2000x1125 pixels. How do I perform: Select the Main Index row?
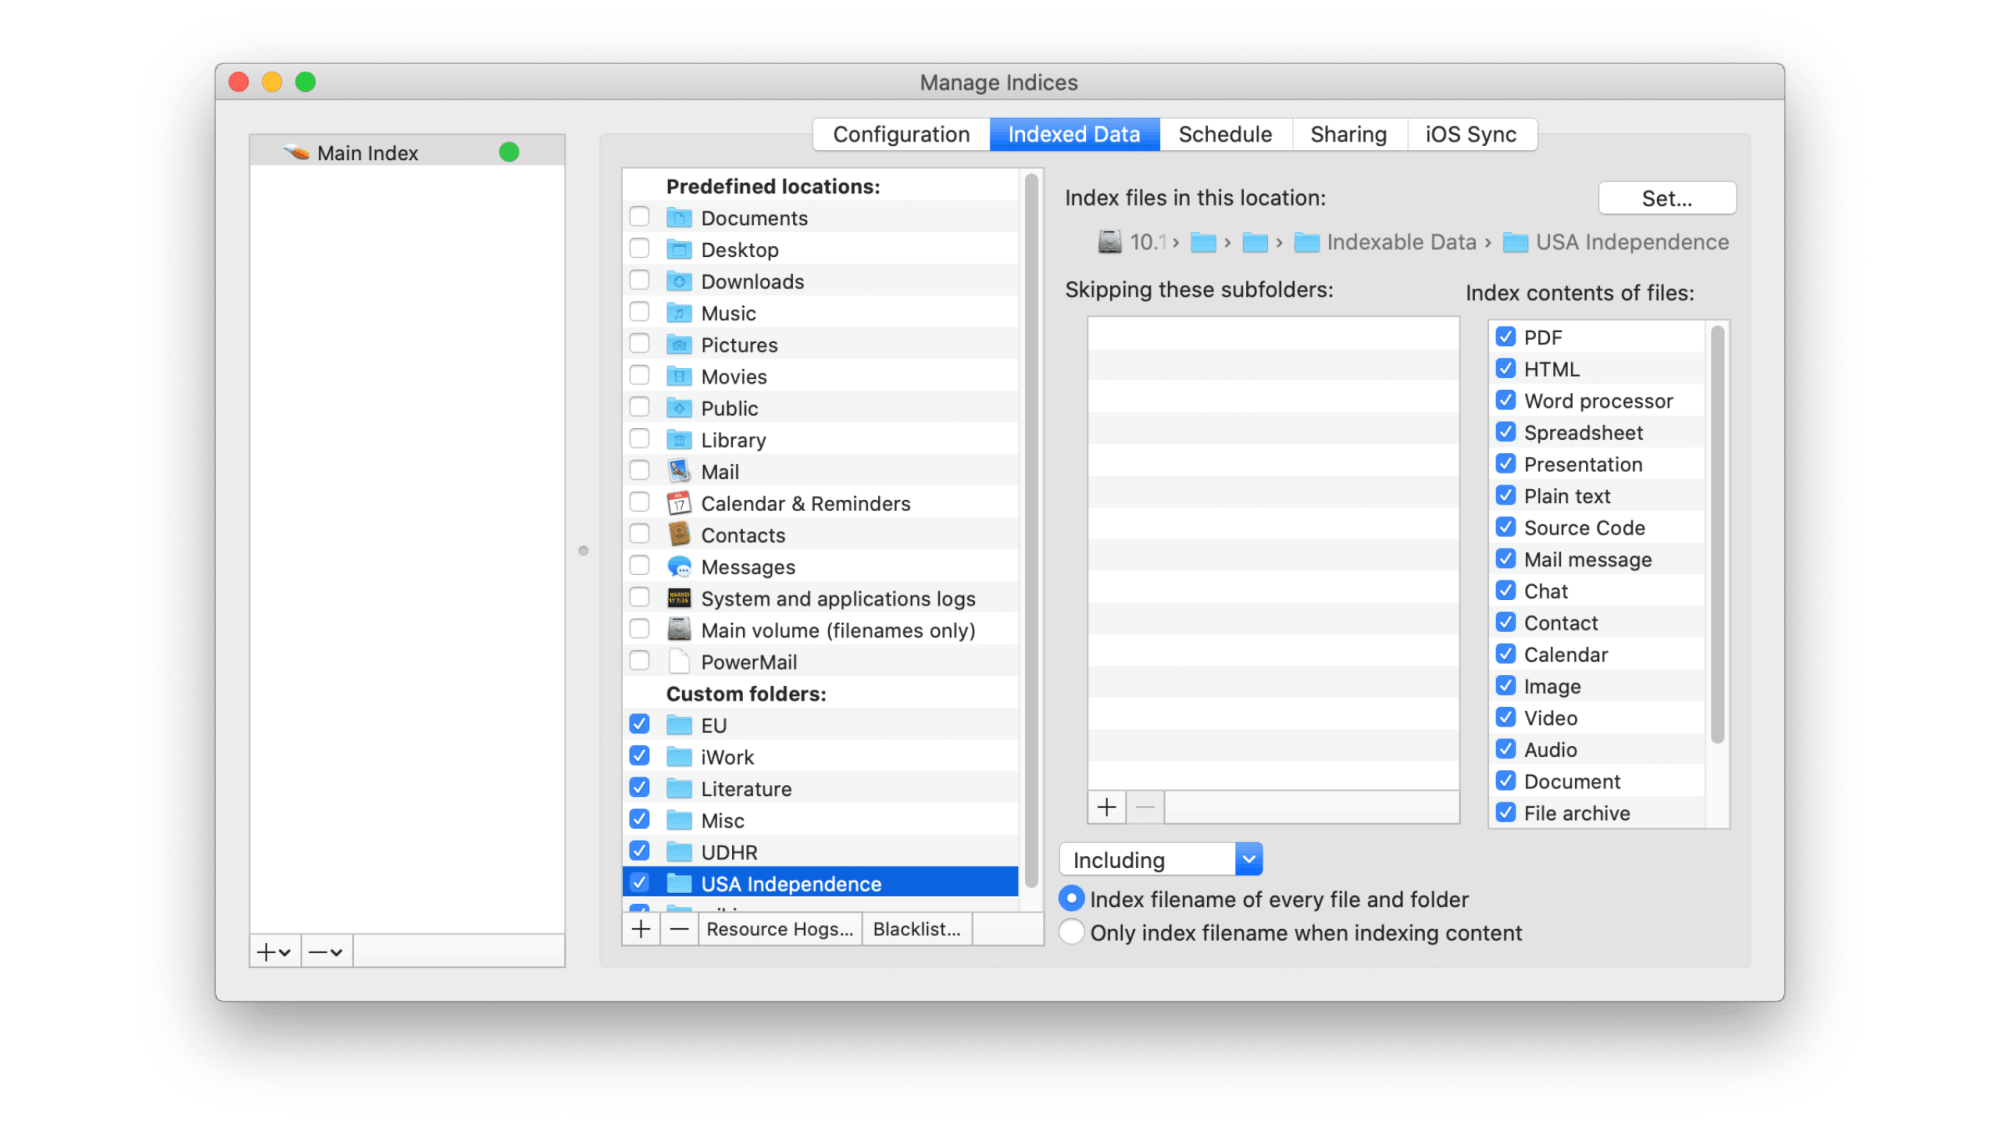407,152
